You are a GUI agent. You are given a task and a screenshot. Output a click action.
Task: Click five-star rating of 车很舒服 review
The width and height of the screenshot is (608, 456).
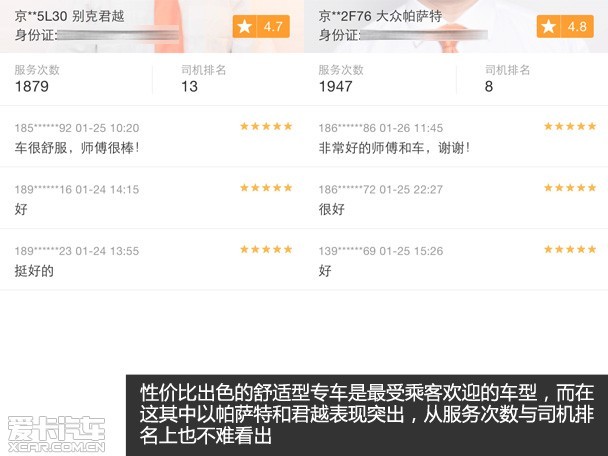click(266, 126)
